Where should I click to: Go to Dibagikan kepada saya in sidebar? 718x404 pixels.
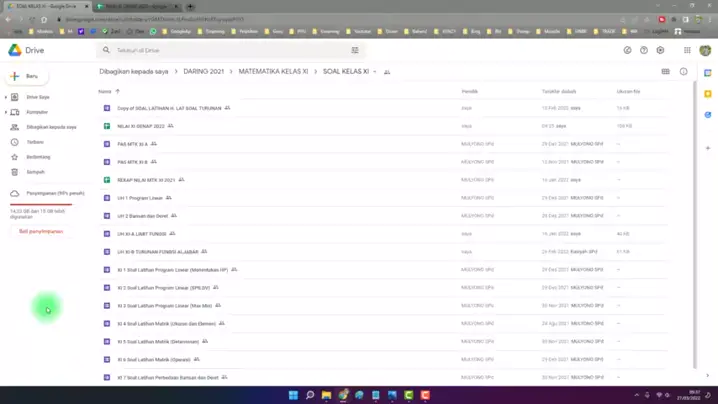pos(51,127)
